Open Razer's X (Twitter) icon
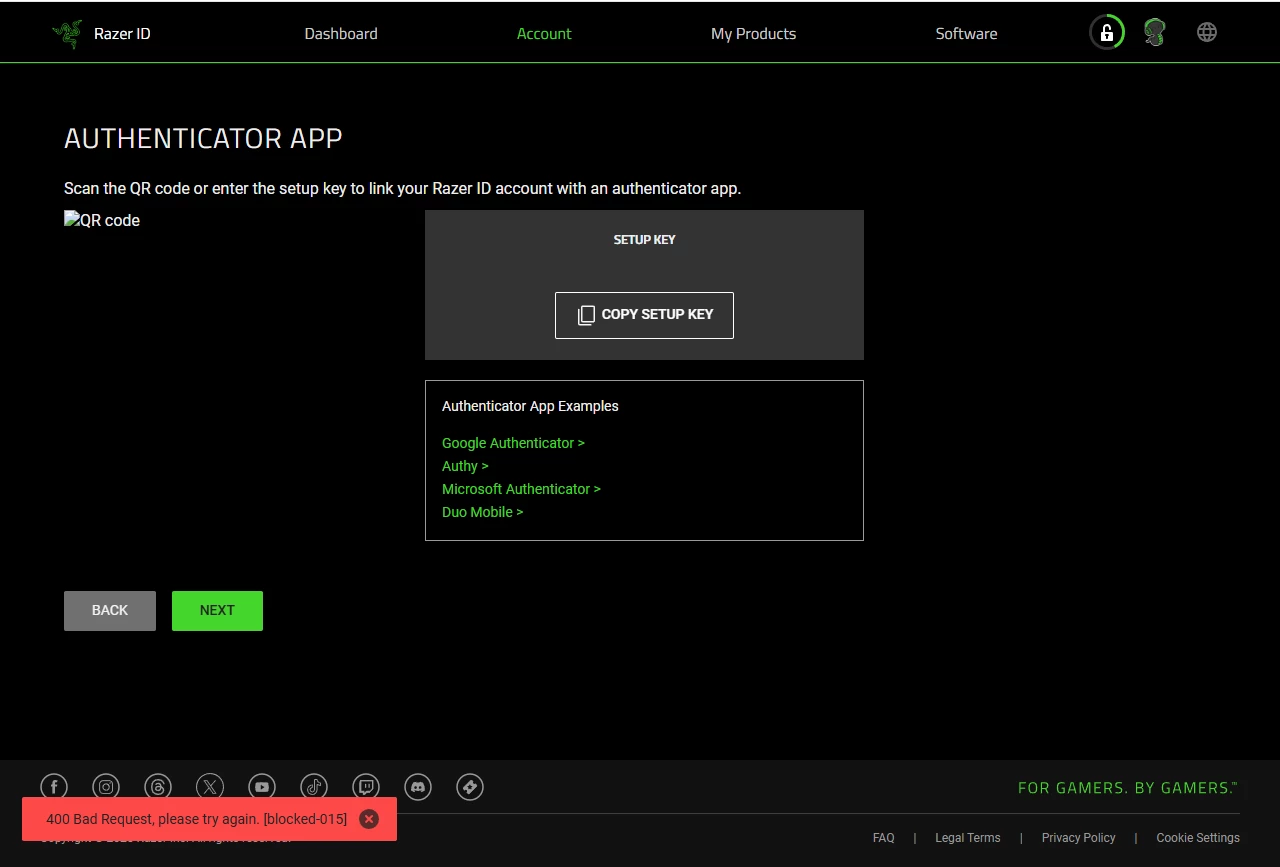Screen dimensions: 1280x867 click(210, 788)
